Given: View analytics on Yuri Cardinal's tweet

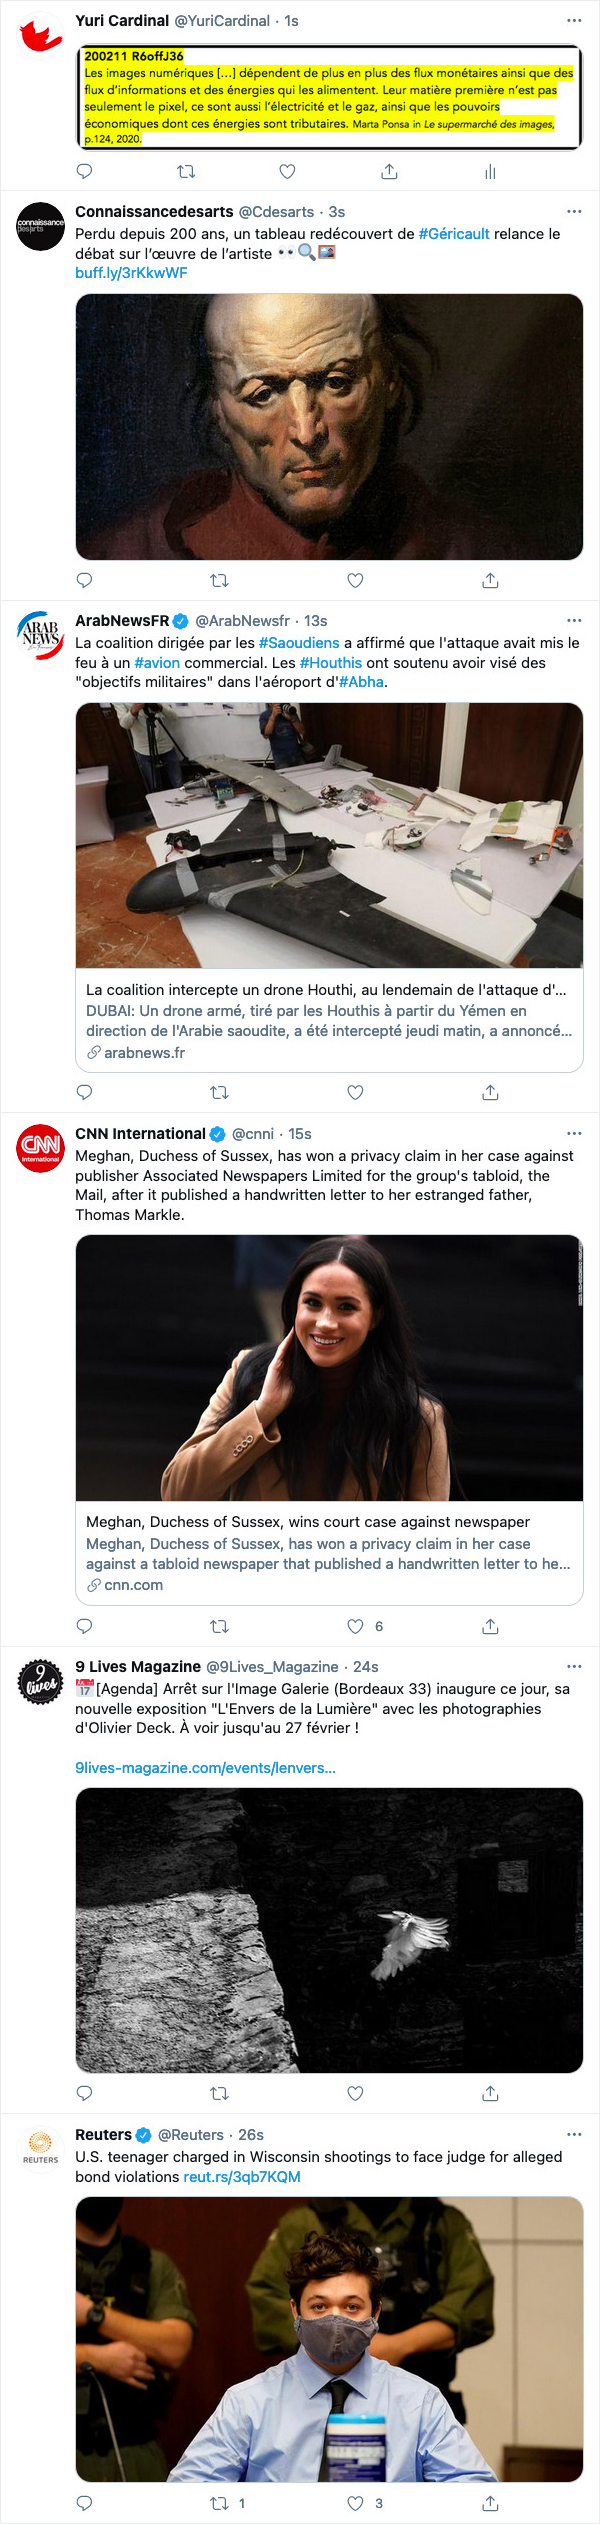Looking at the screenshot, I should pos(490,172).
